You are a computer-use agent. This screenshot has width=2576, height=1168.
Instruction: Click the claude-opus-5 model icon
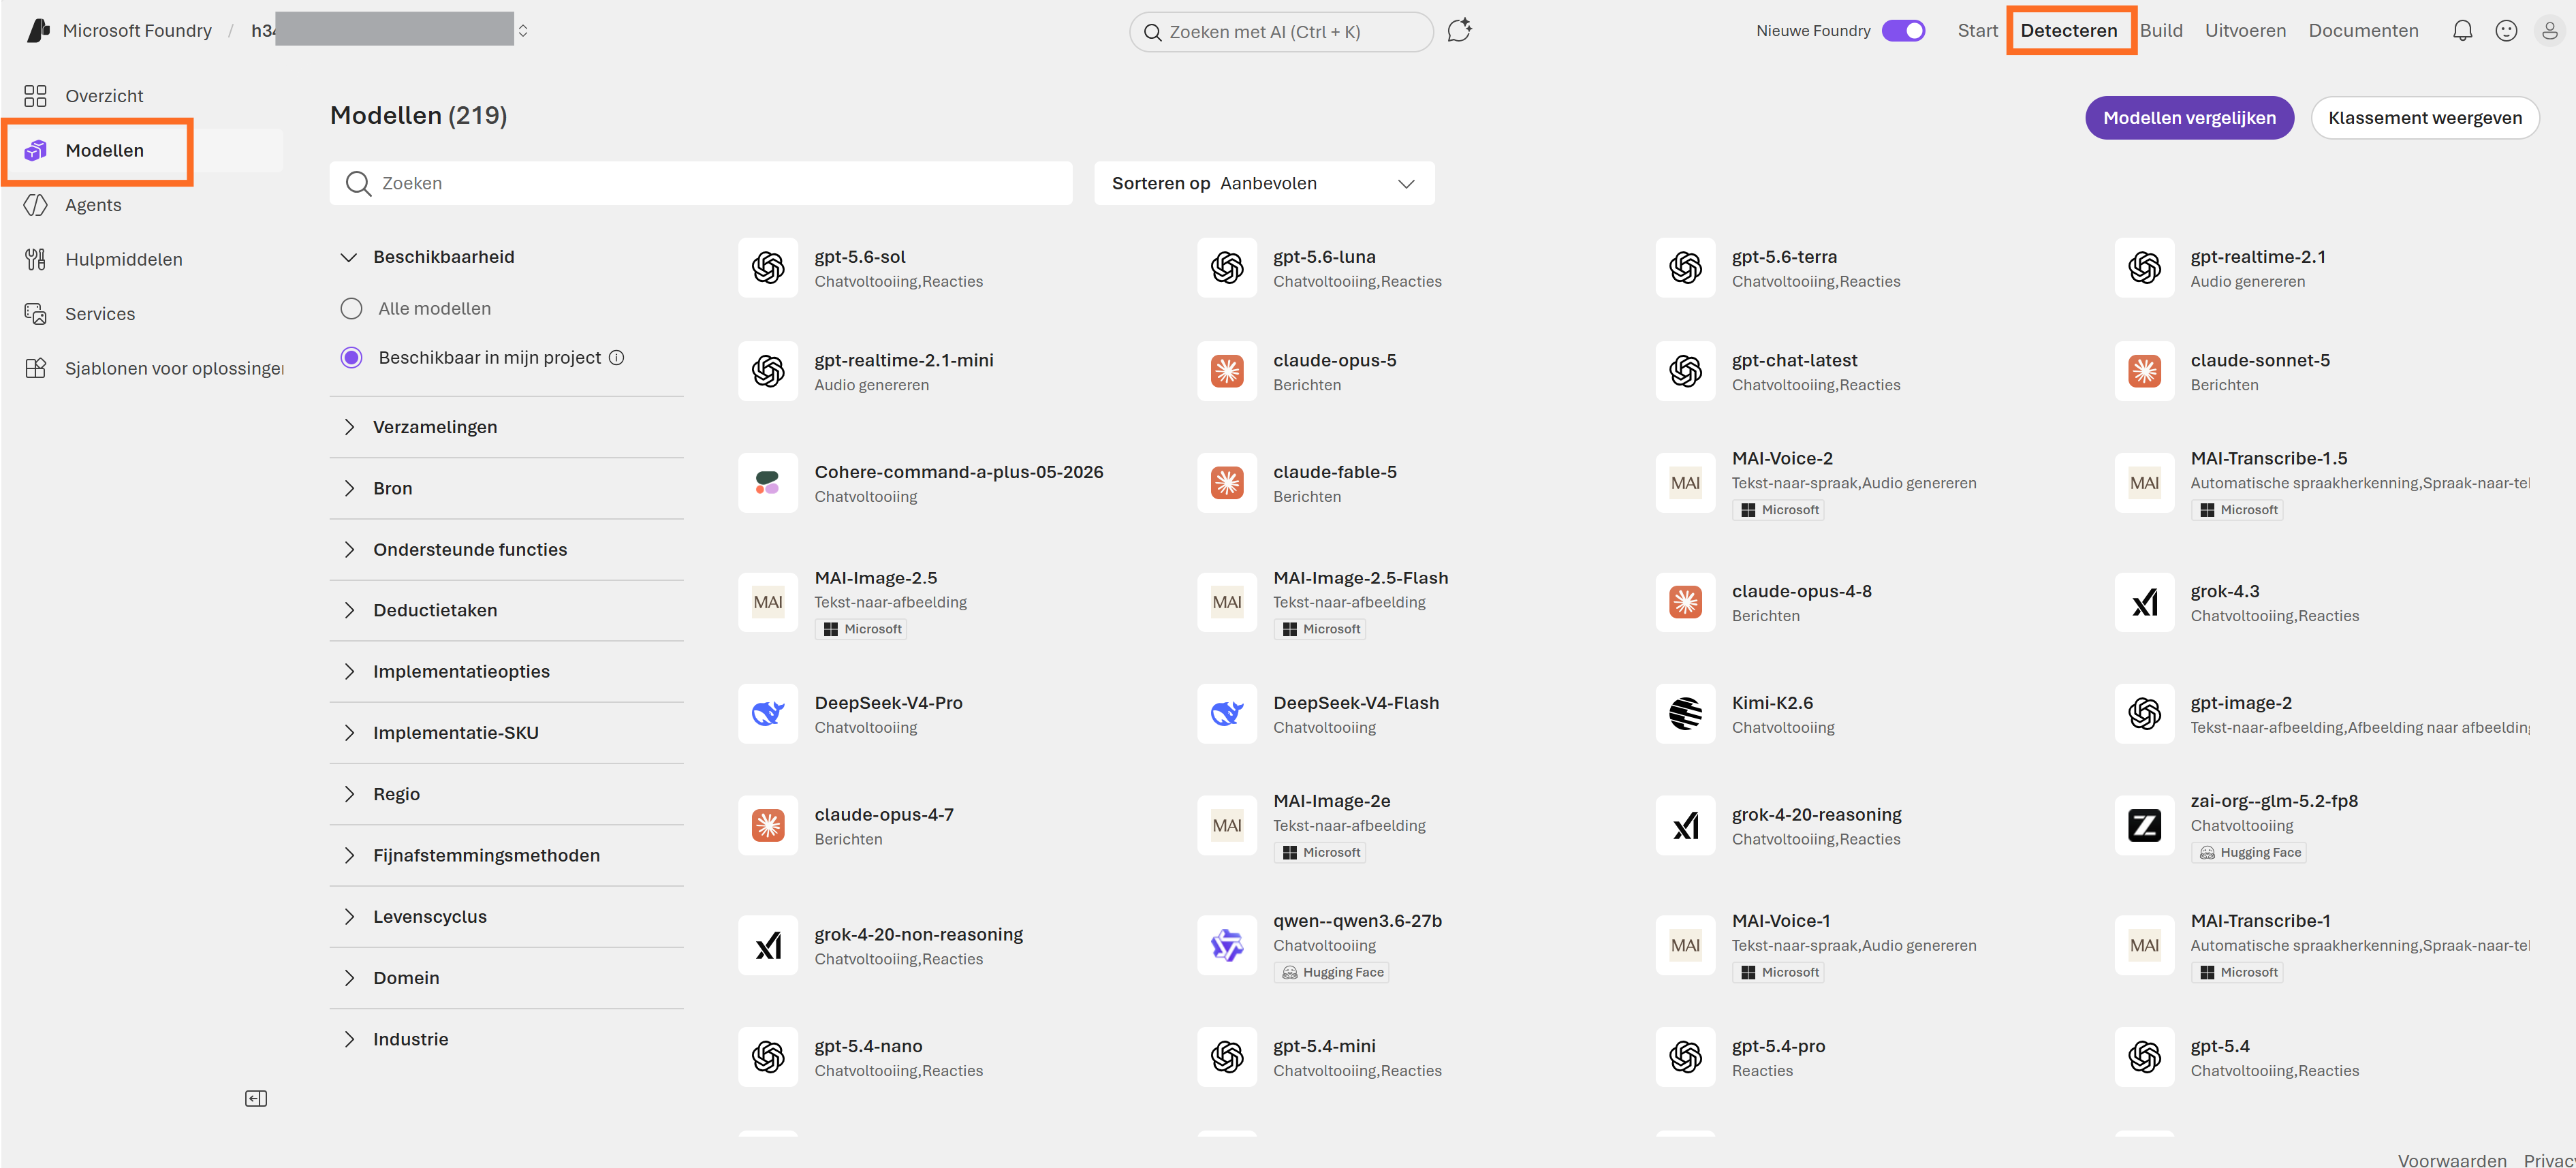[1227, 371]
